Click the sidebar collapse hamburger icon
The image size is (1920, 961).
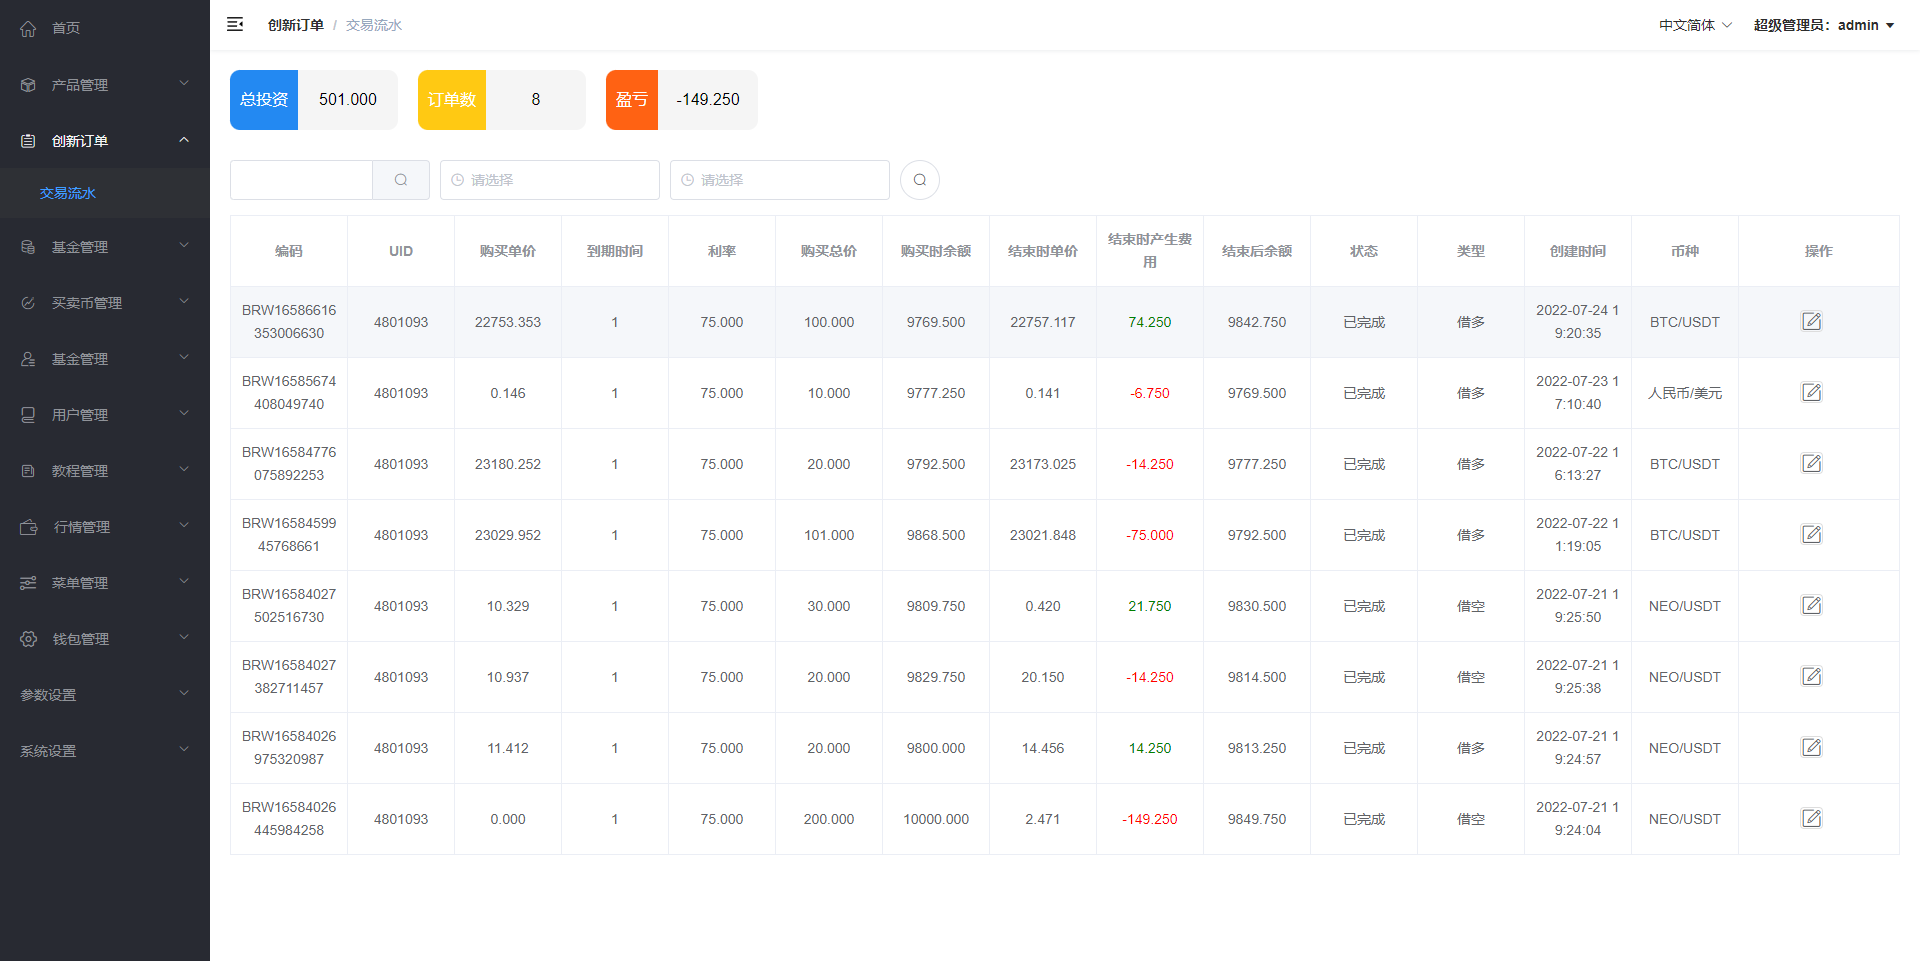[x=235, y=25]
